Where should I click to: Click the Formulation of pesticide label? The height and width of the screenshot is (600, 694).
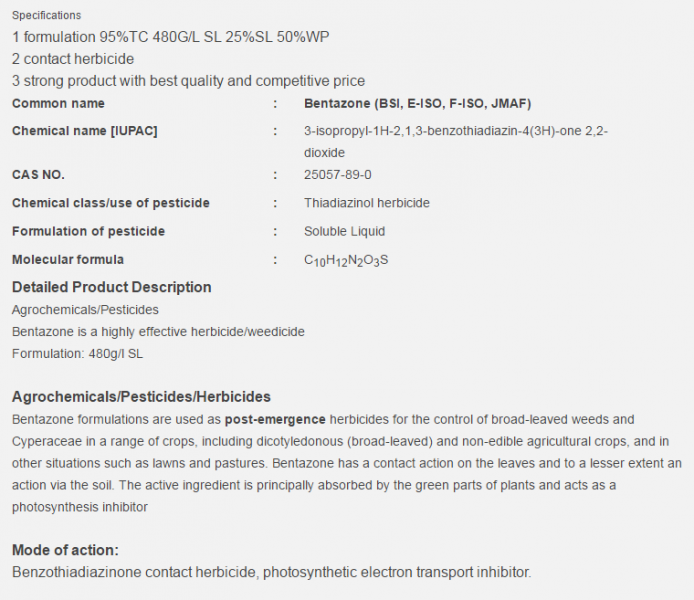tap(89, 231)
